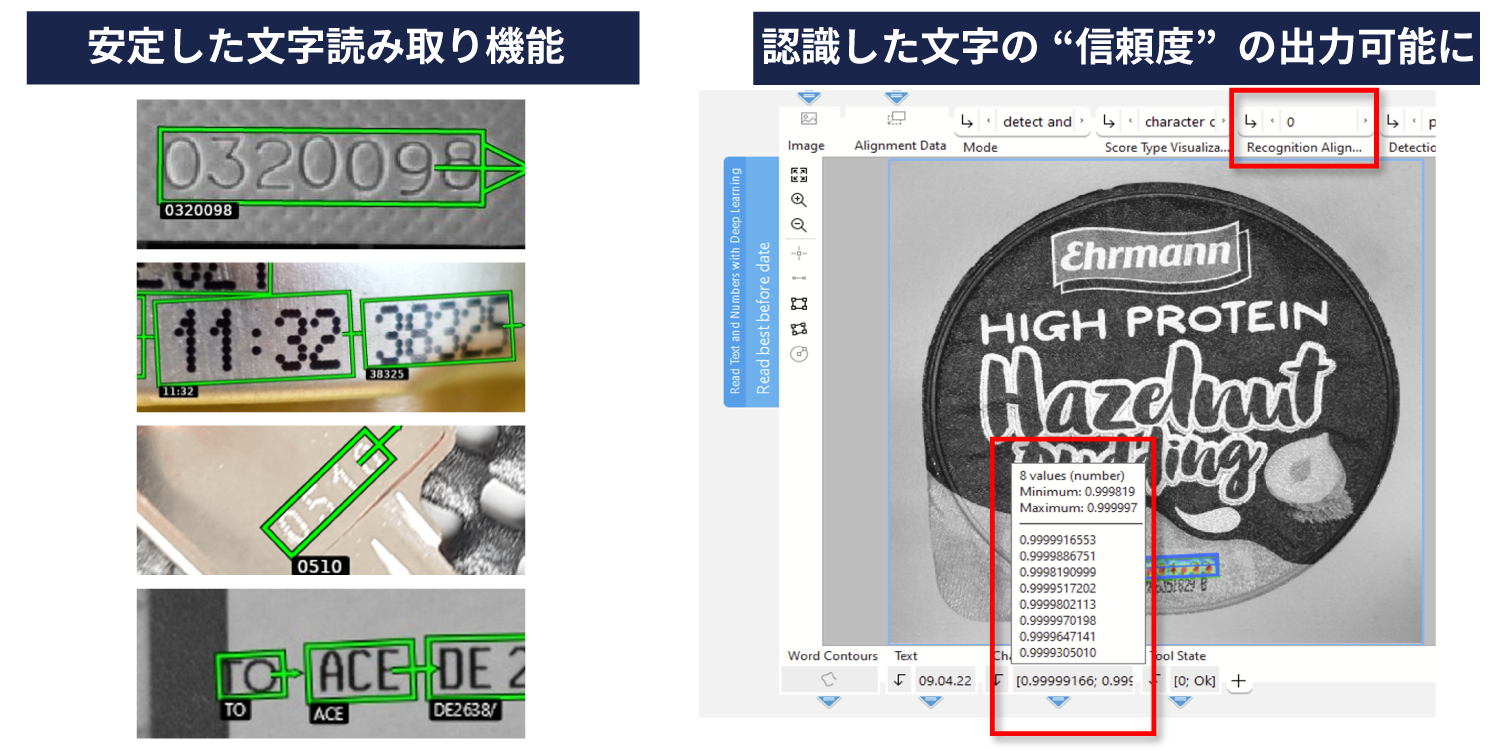Click the Word Contours output icon
Viewport: 1500px width, 750px height.
coord(829,680)
